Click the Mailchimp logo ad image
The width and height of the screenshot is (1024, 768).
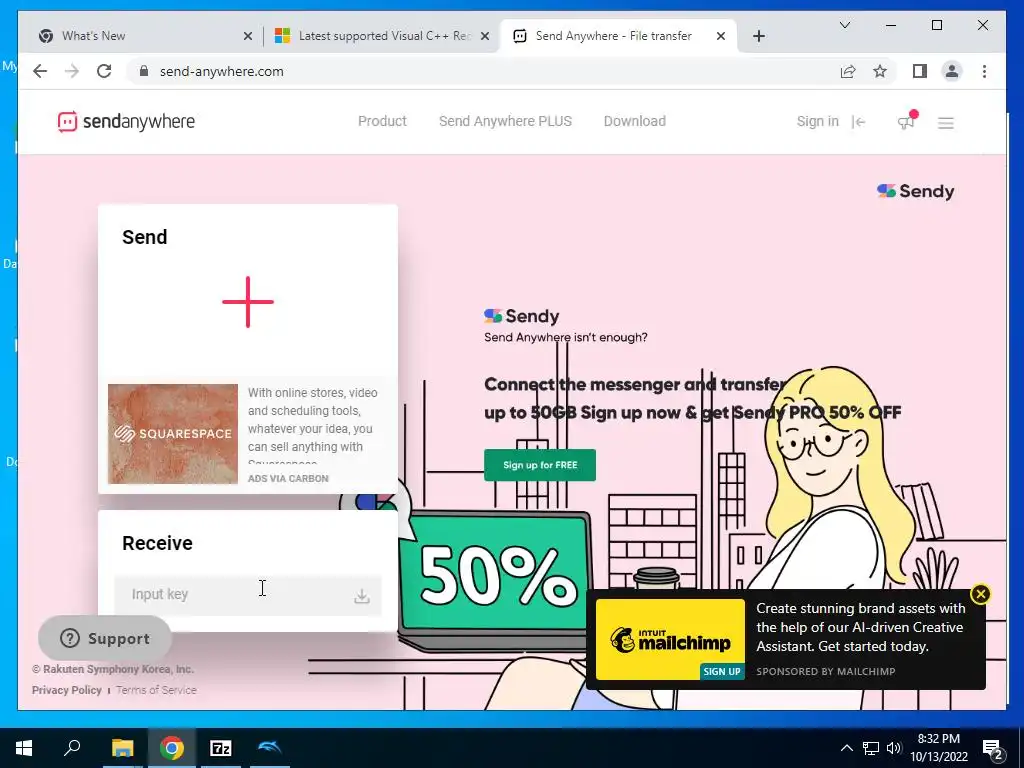point(670,639)
